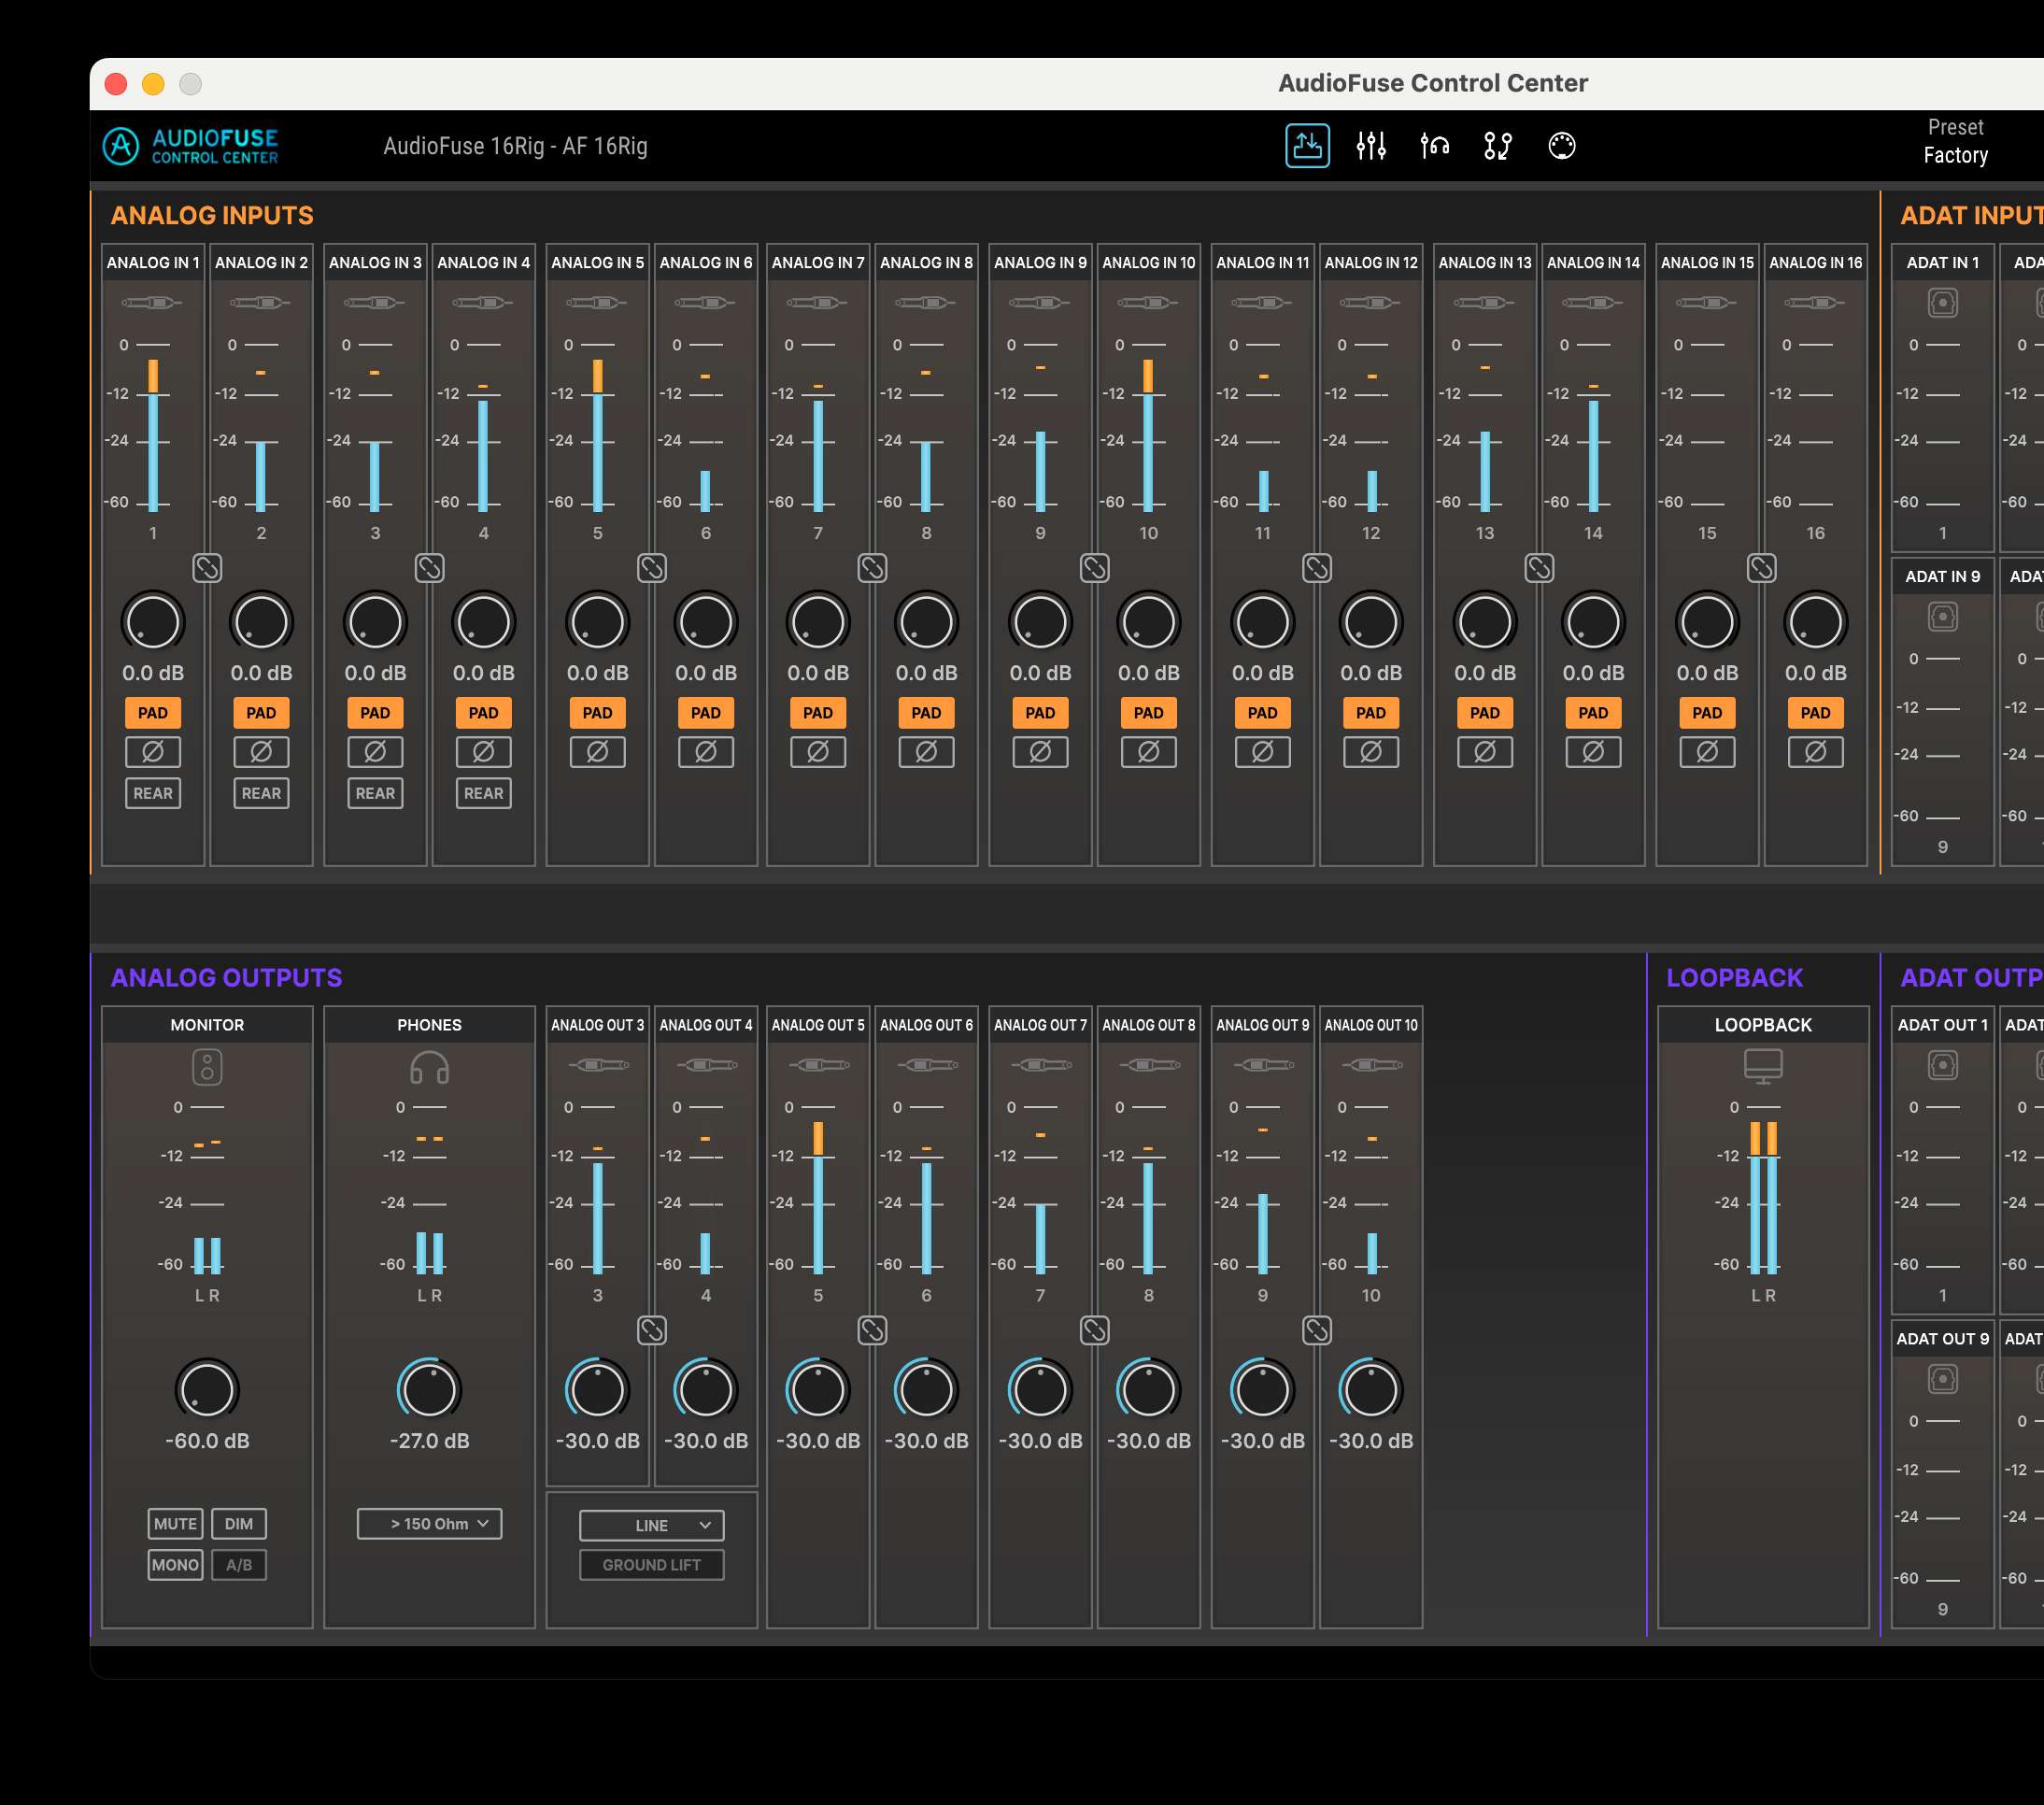Toggle stereo link for Analog Out 5-6
The width and height of the screenshot is (2044, 1805).
tap(872, 1330)
